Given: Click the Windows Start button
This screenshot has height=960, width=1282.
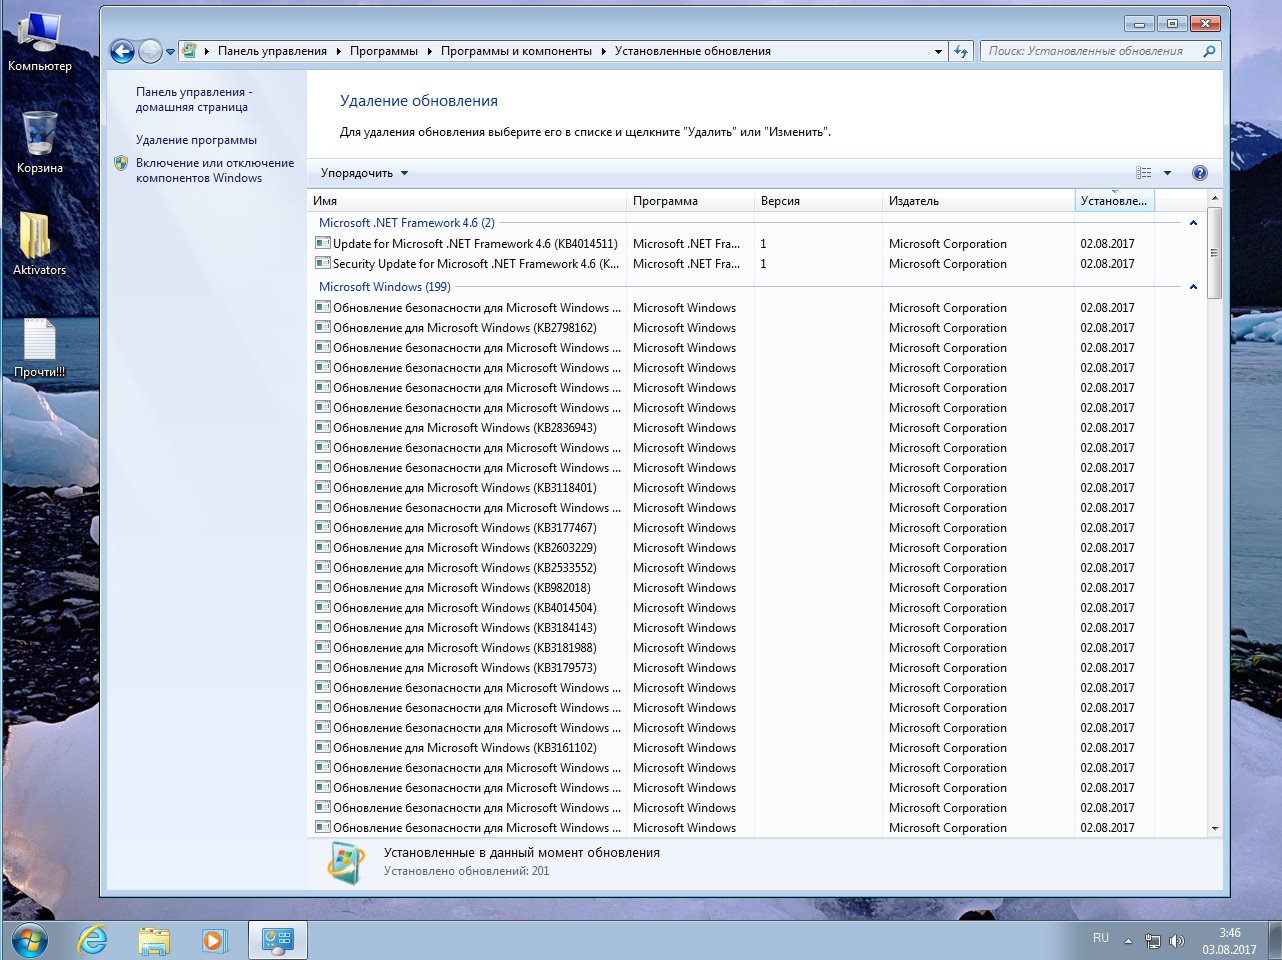Looking at the screenshot, I should click(29, 941).
